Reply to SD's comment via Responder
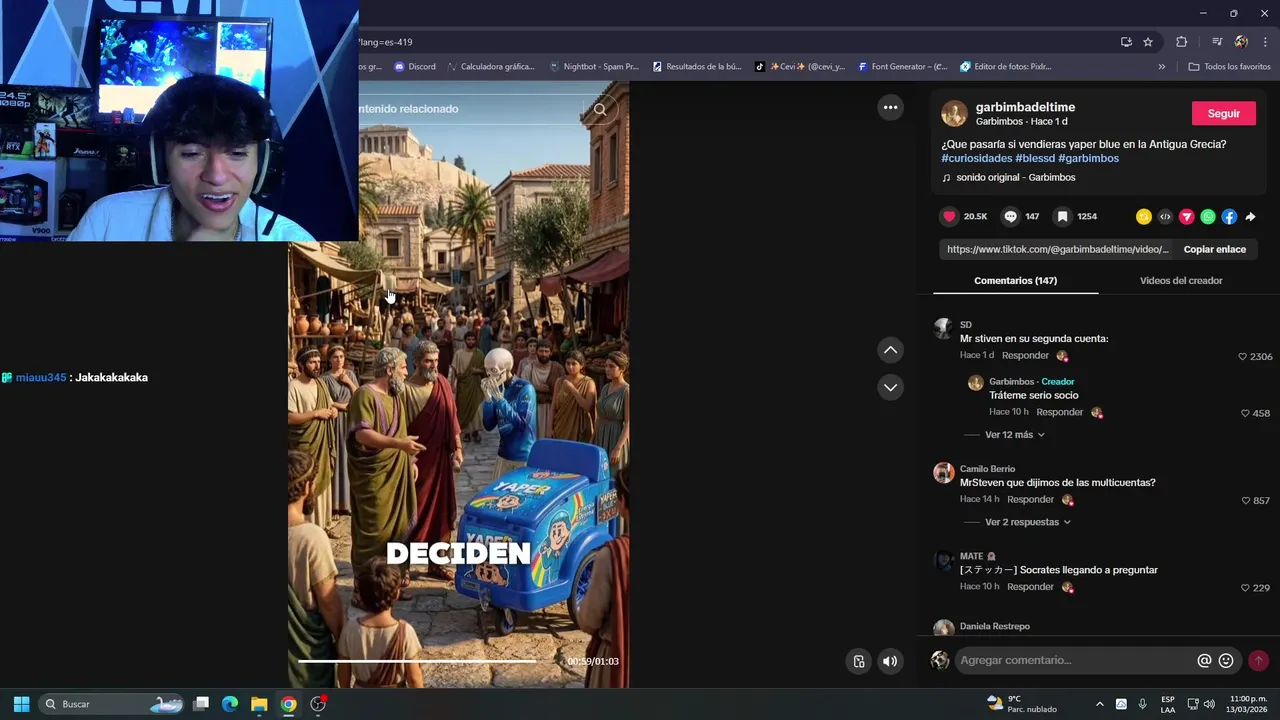This screenshot has width=1280, height=720. click(x=1025, y=355)
